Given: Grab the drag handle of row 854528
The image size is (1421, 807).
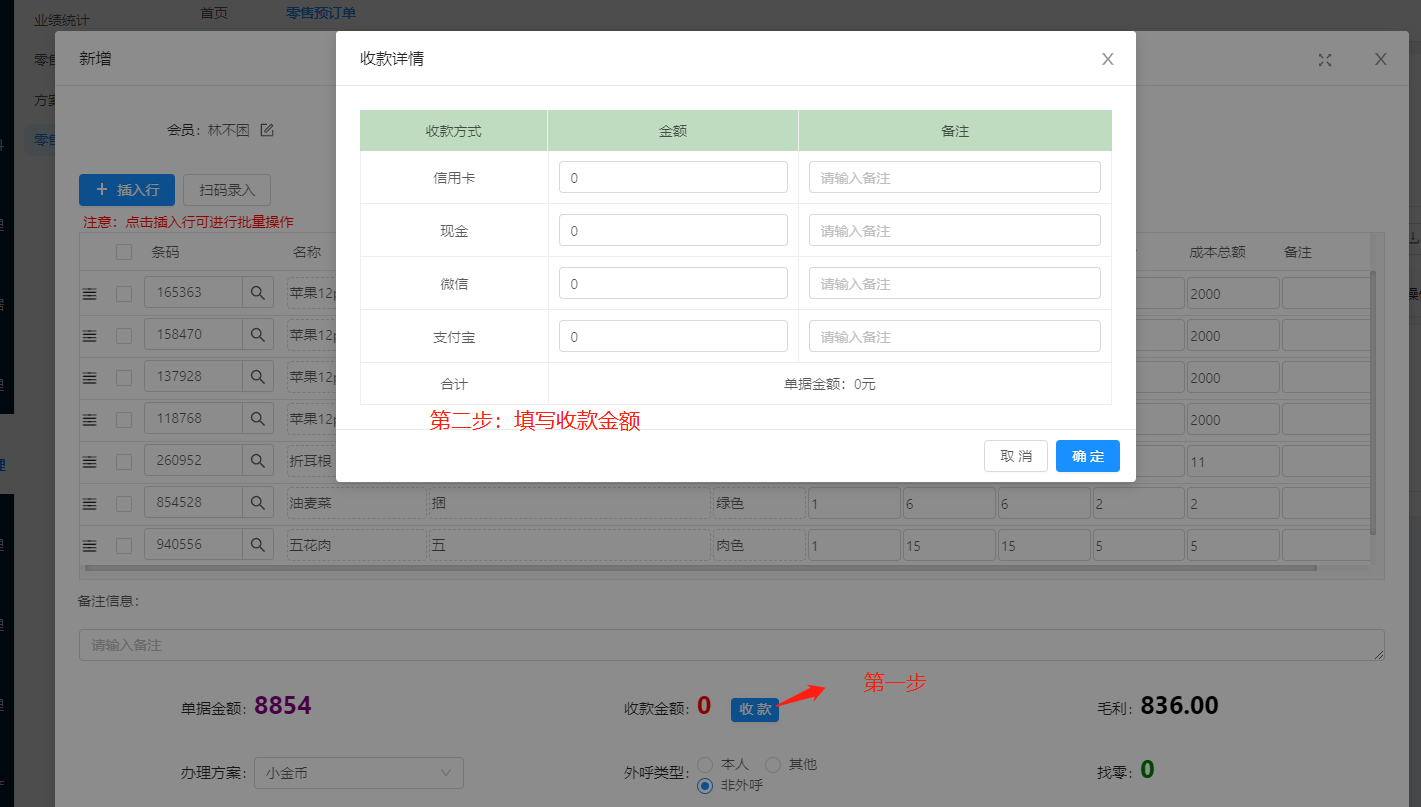Looking at the screenshot, I should (x=89, y=504).
